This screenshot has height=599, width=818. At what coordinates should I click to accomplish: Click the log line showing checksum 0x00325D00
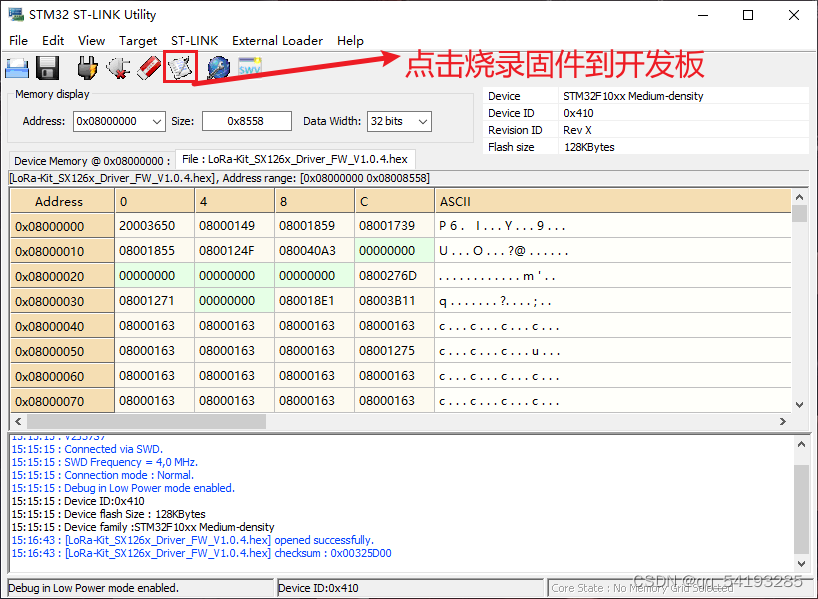201,553
